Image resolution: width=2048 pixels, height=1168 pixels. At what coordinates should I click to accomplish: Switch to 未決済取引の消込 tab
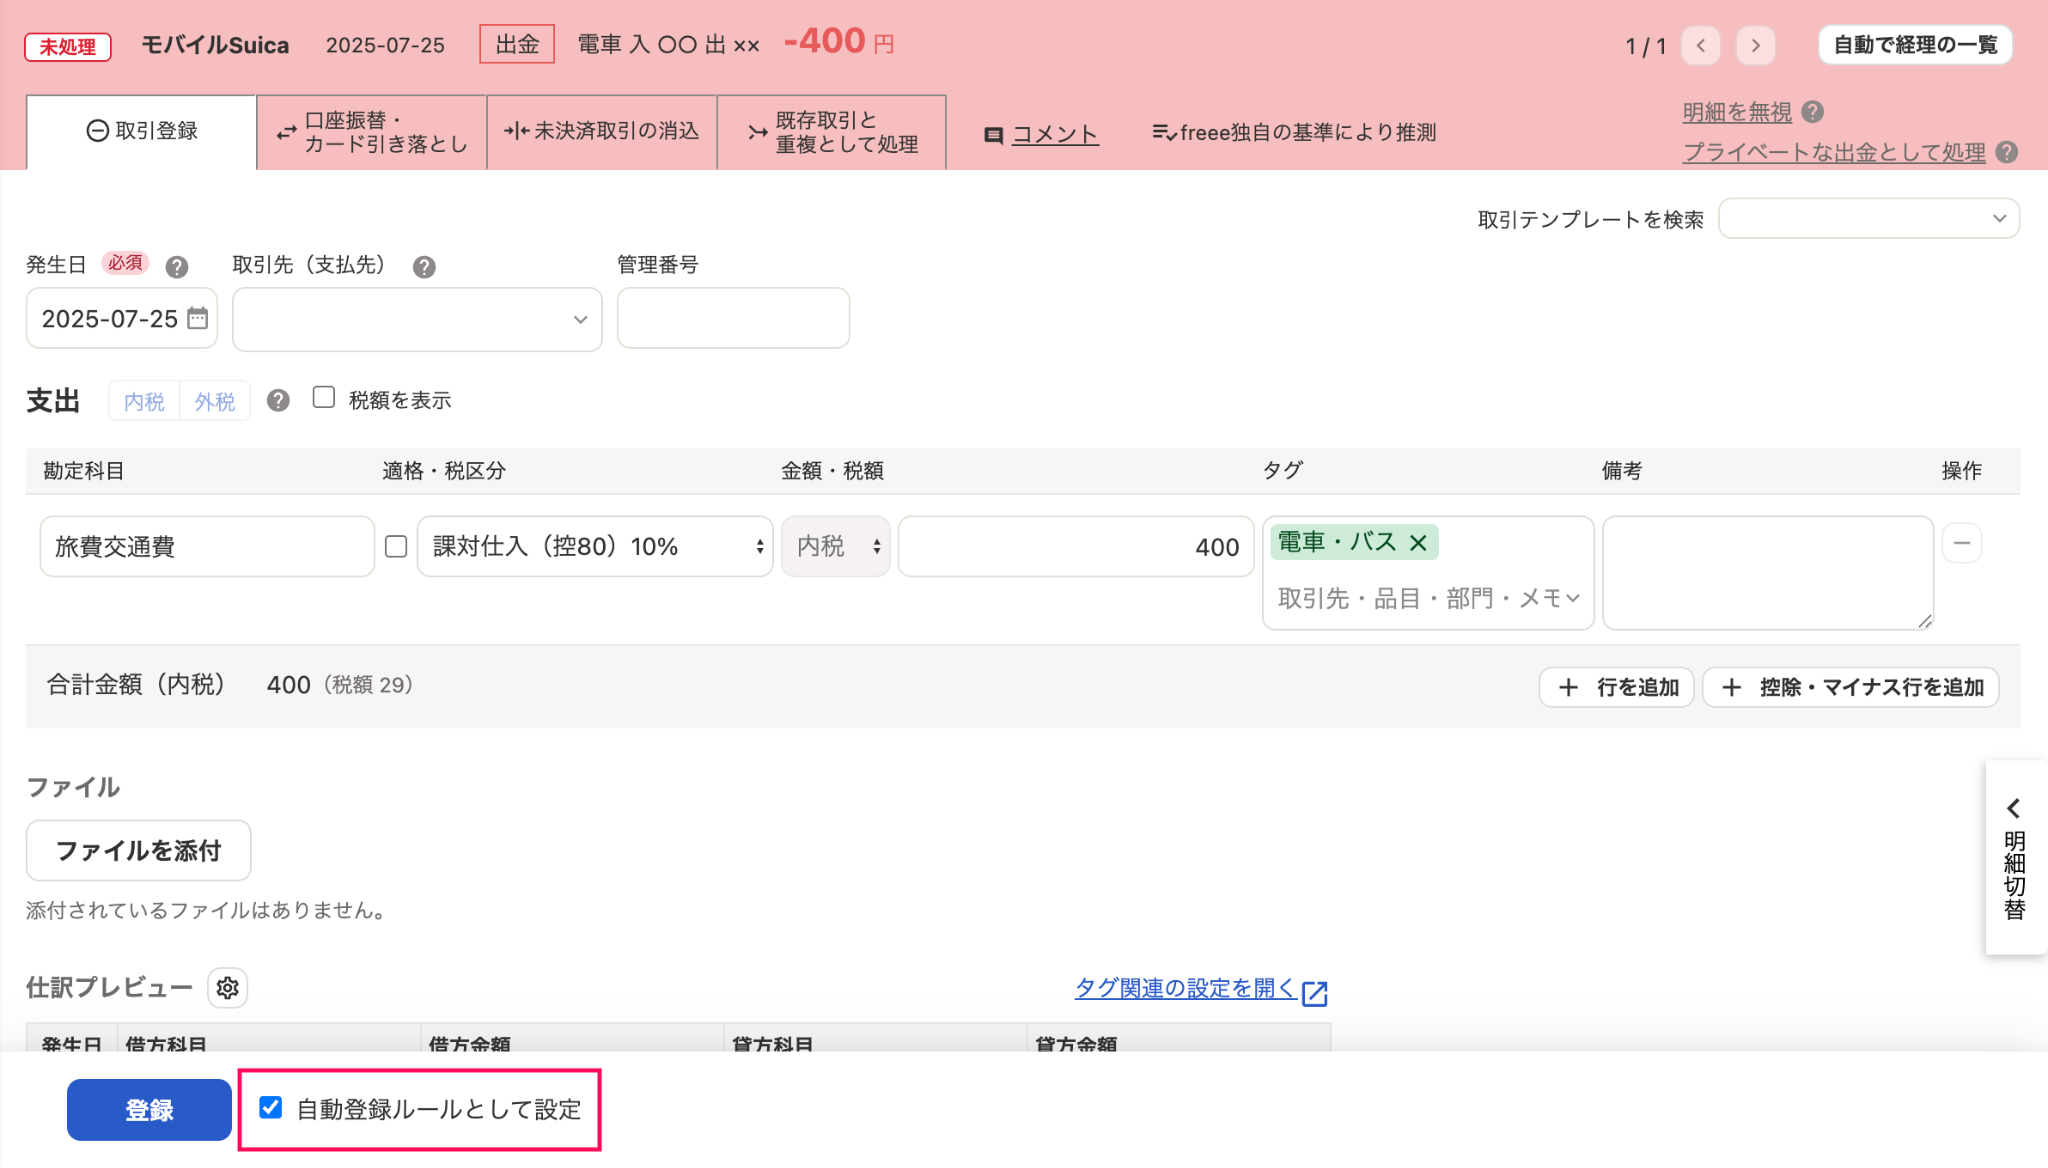[602, 132]
